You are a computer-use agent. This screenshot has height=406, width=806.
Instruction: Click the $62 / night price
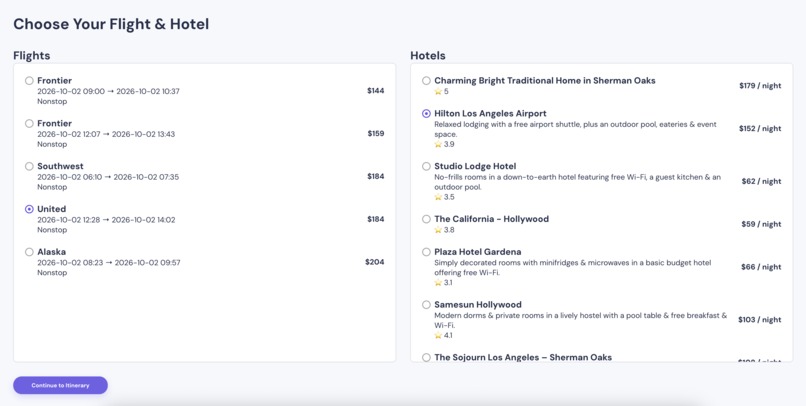(761, 181)
